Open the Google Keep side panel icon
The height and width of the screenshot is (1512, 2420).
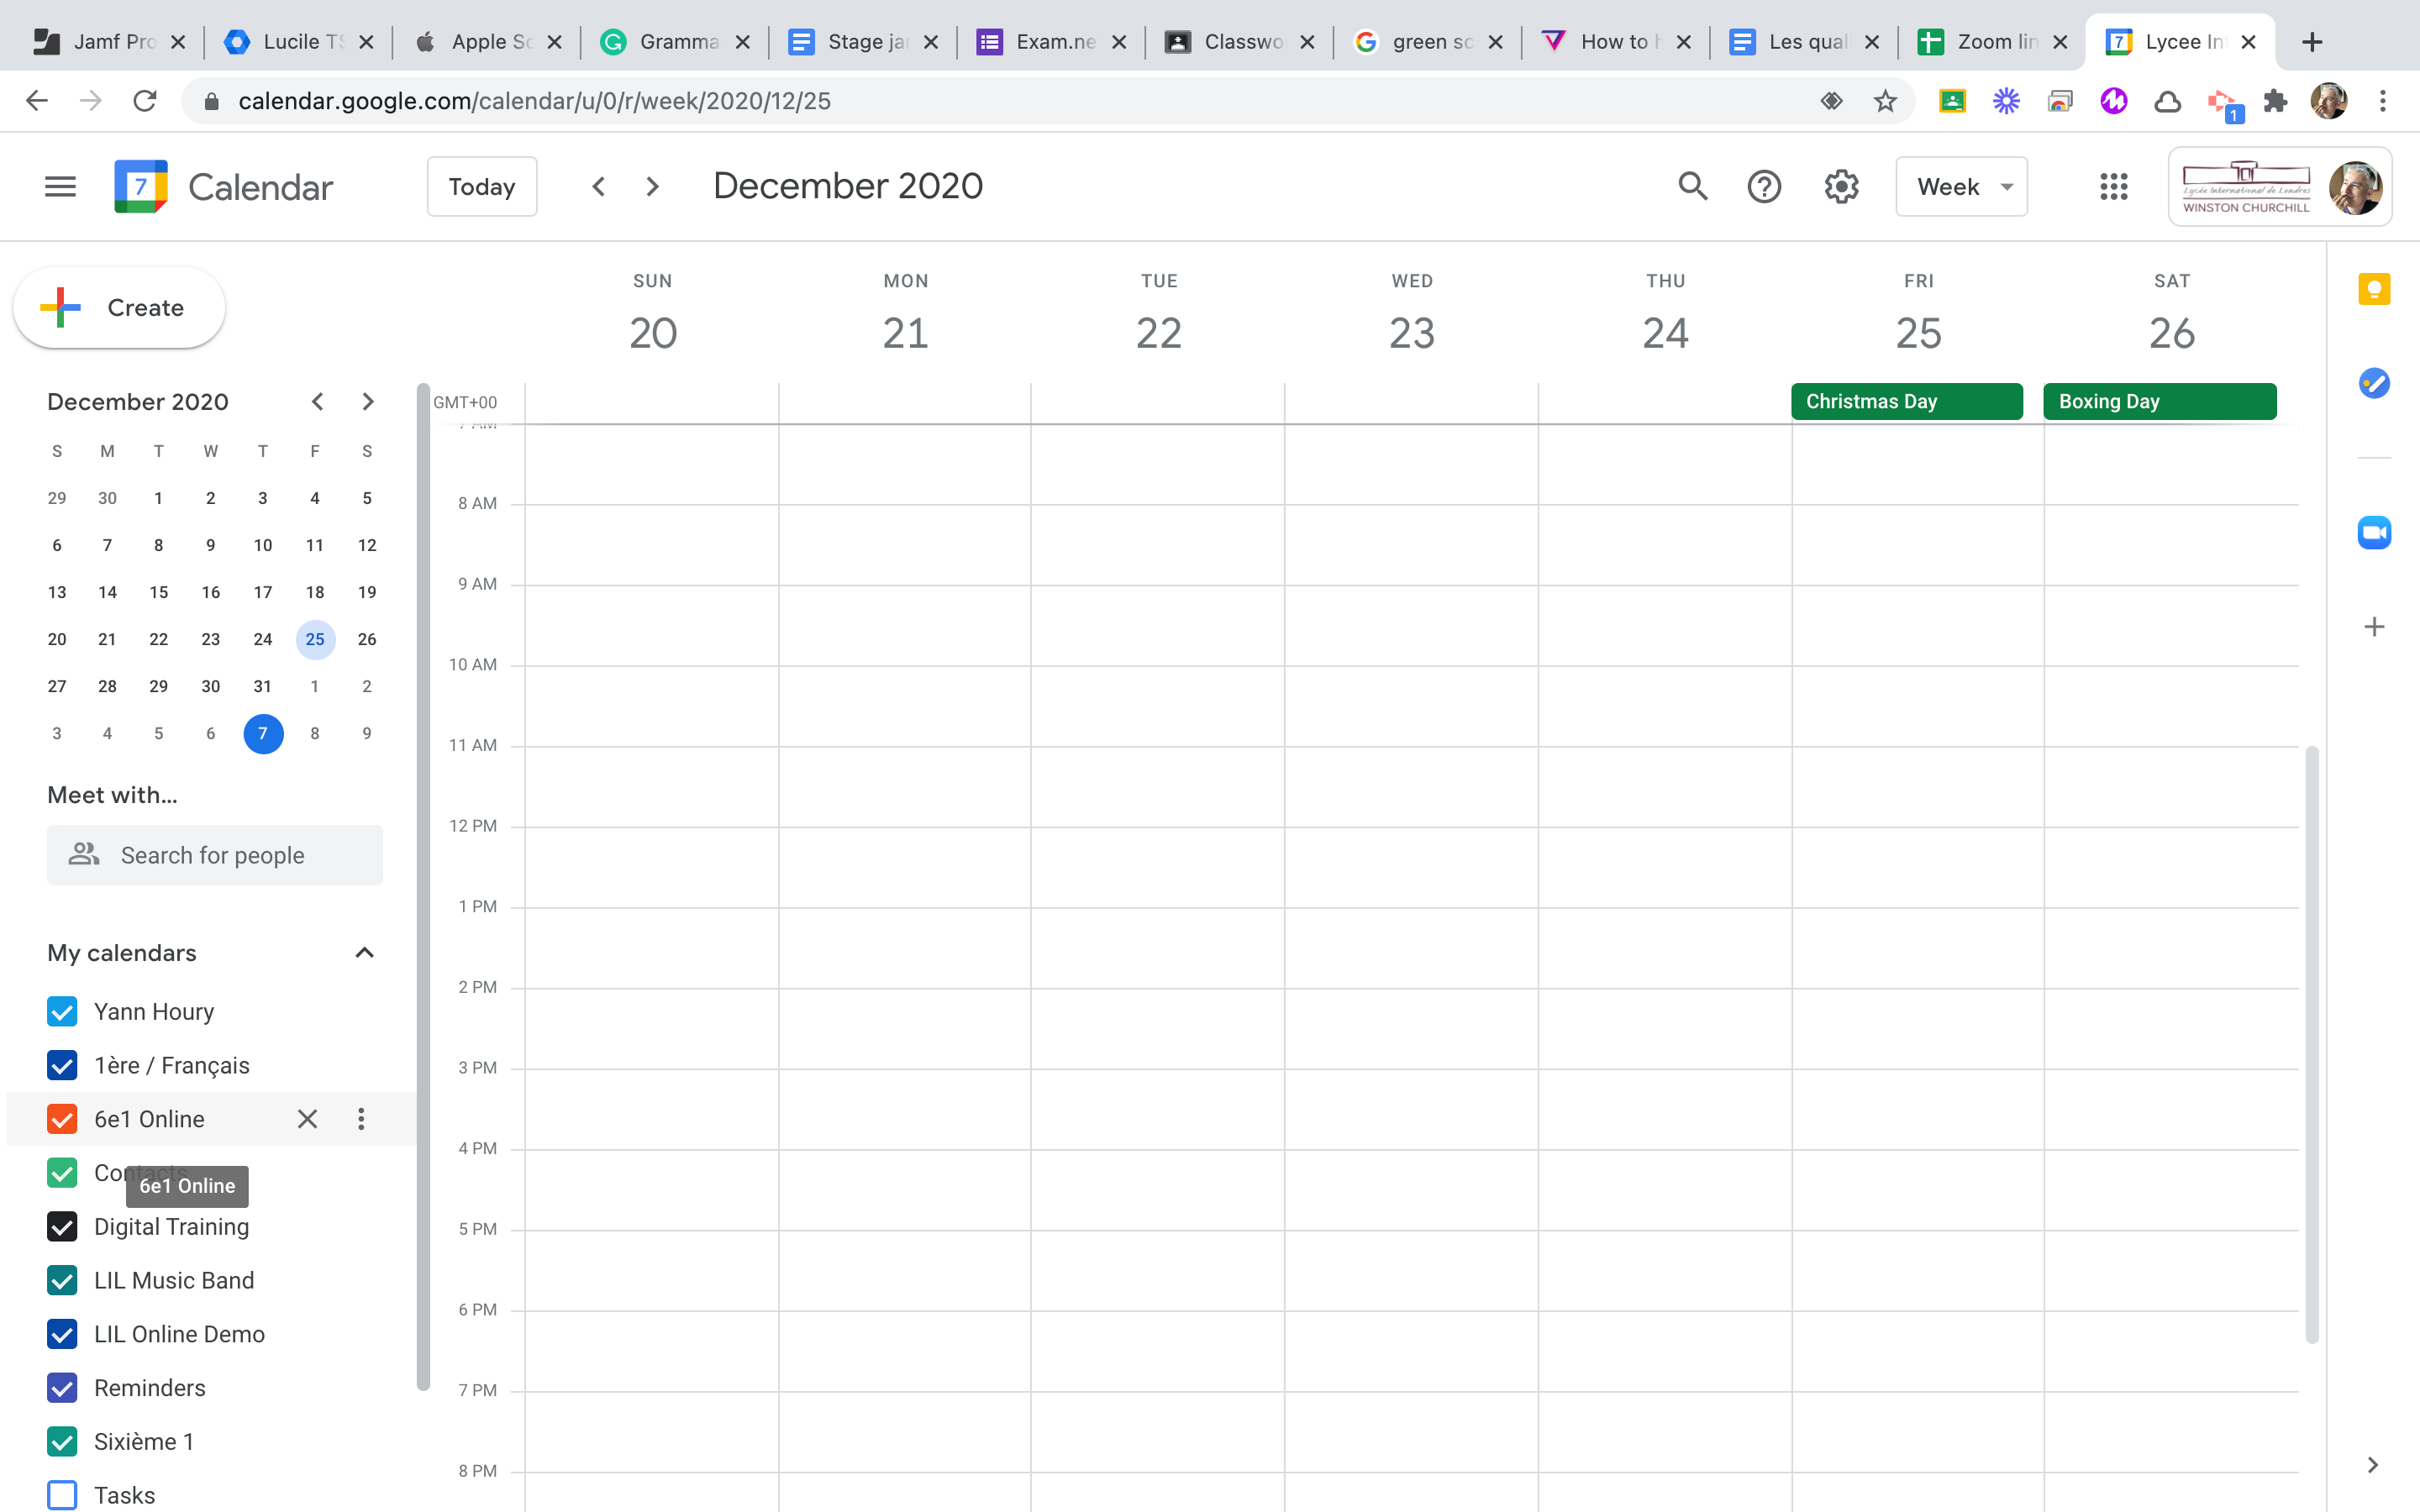2373,290
